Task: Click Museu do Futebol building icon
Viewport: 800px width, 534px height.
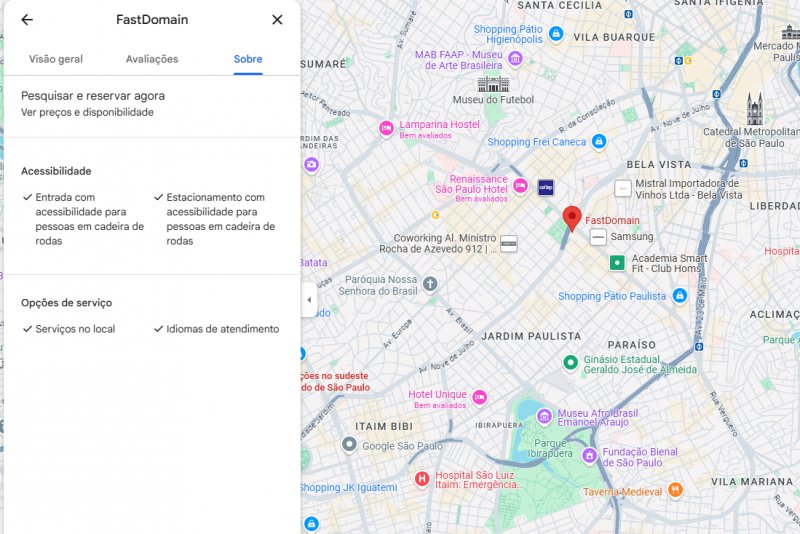Action: pyautogui.click(x=493, y=84)
